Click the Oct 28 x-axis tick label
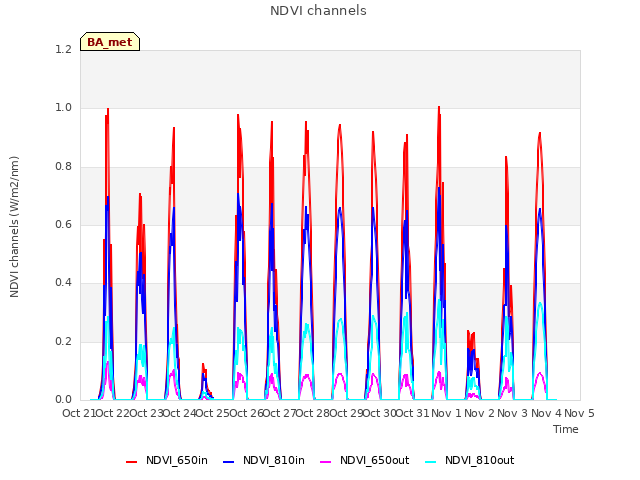Screen dimensions: 640x480 [x=313, y=413]
